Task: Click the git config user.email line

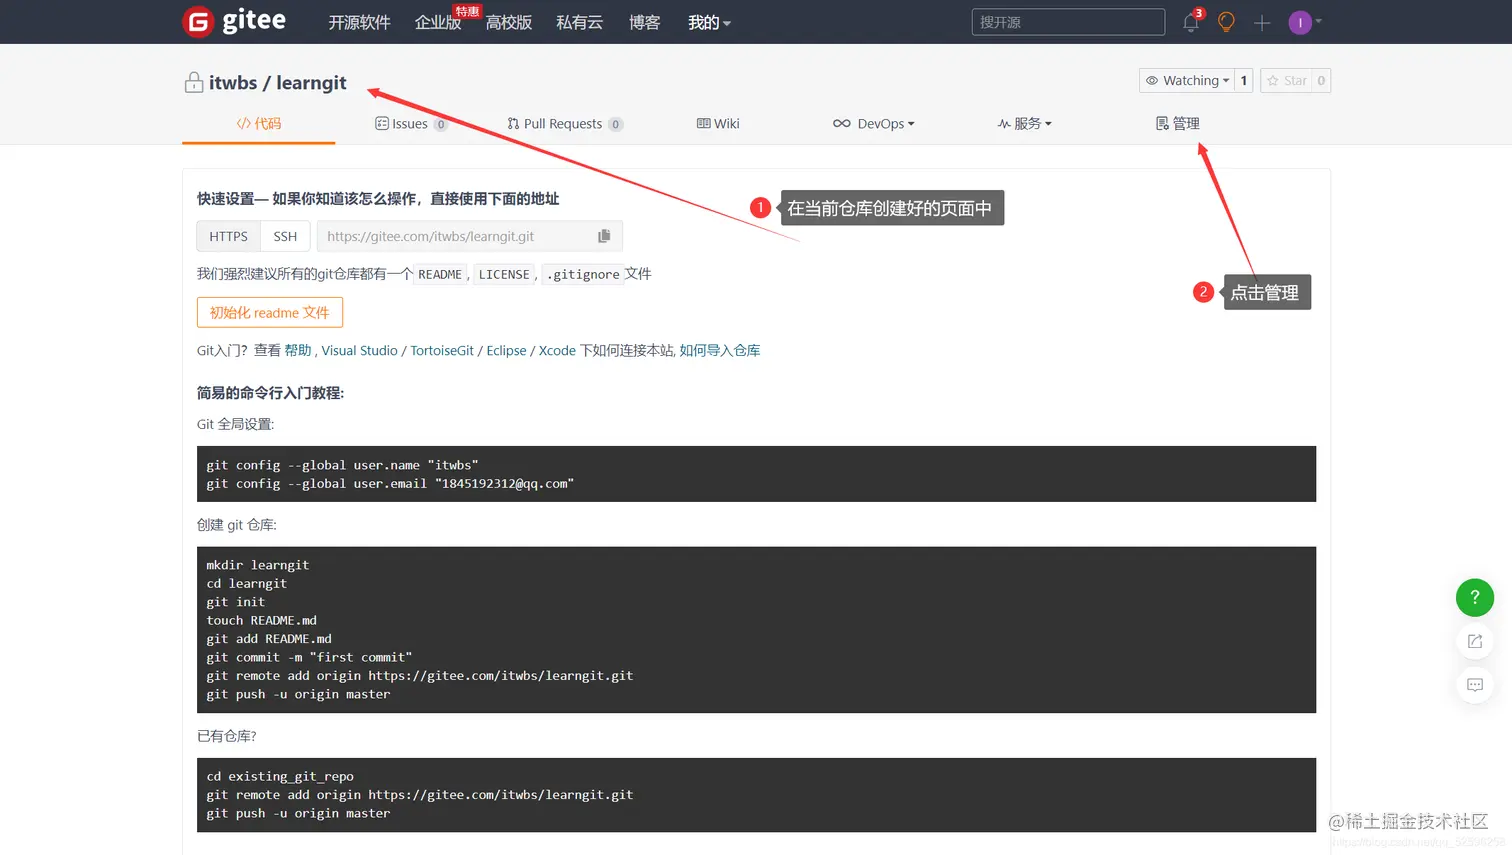Action: pos(390,483)
